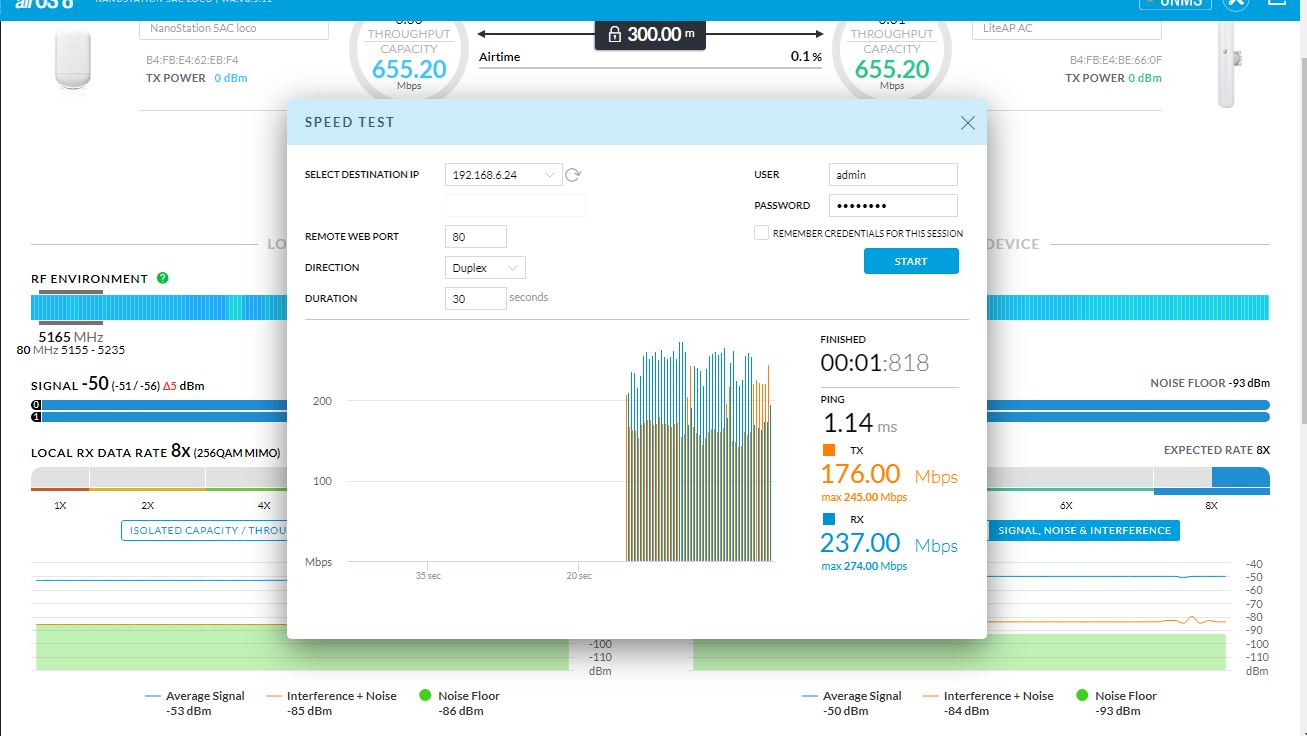Click the max 274.00 Mbps RX text
The width and height of the screenshot is (1307, 736).
(x=864, y=566)
